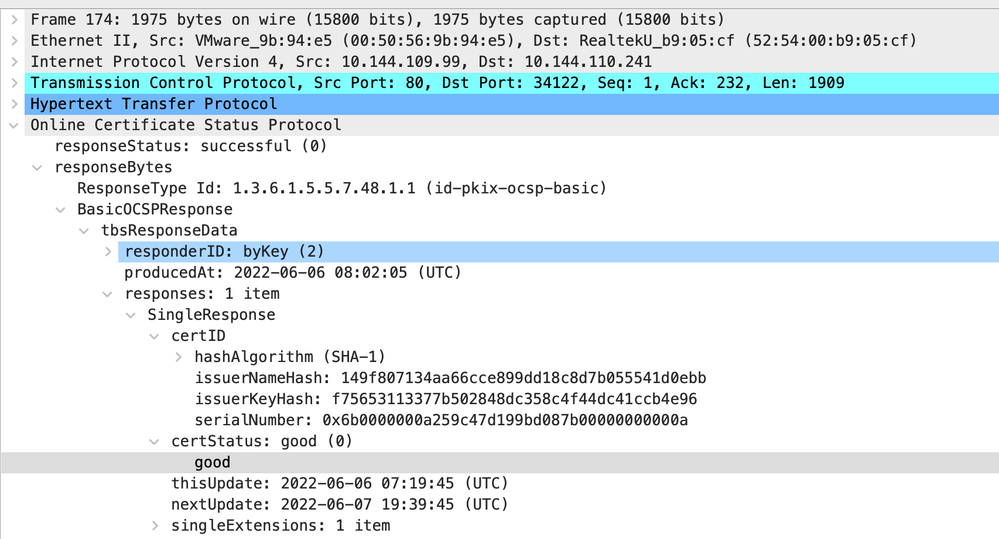Image resolution: width=999 pixels, height=539 pixels.
Task: Expand the Frame 174 row
Action: coord(13,19)
